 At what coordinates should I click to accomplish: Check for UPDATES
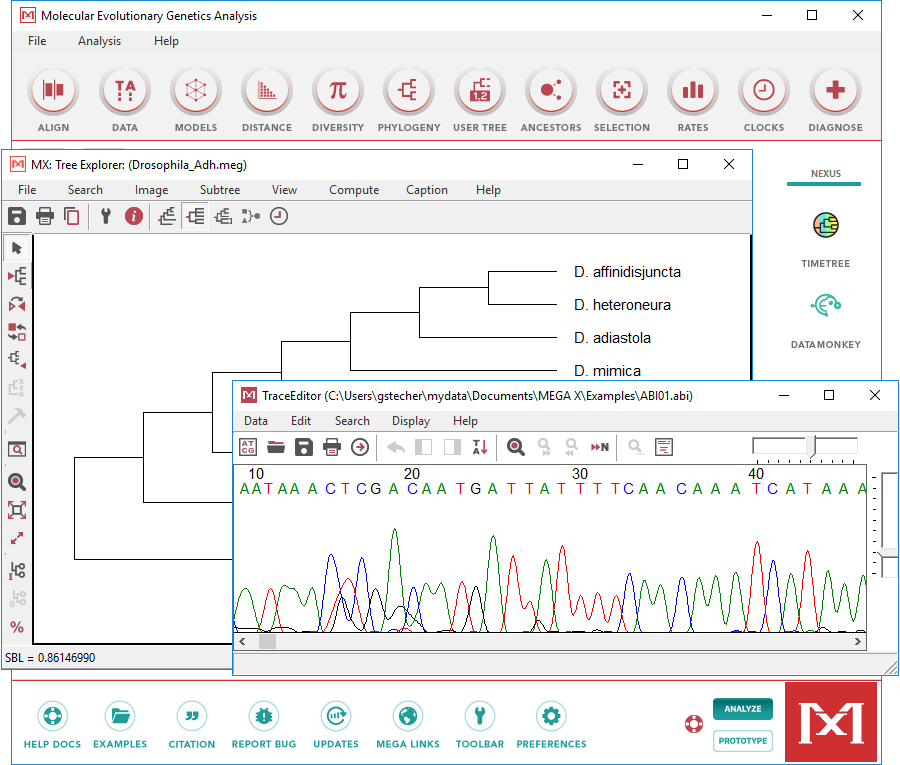tap(336, 725)
